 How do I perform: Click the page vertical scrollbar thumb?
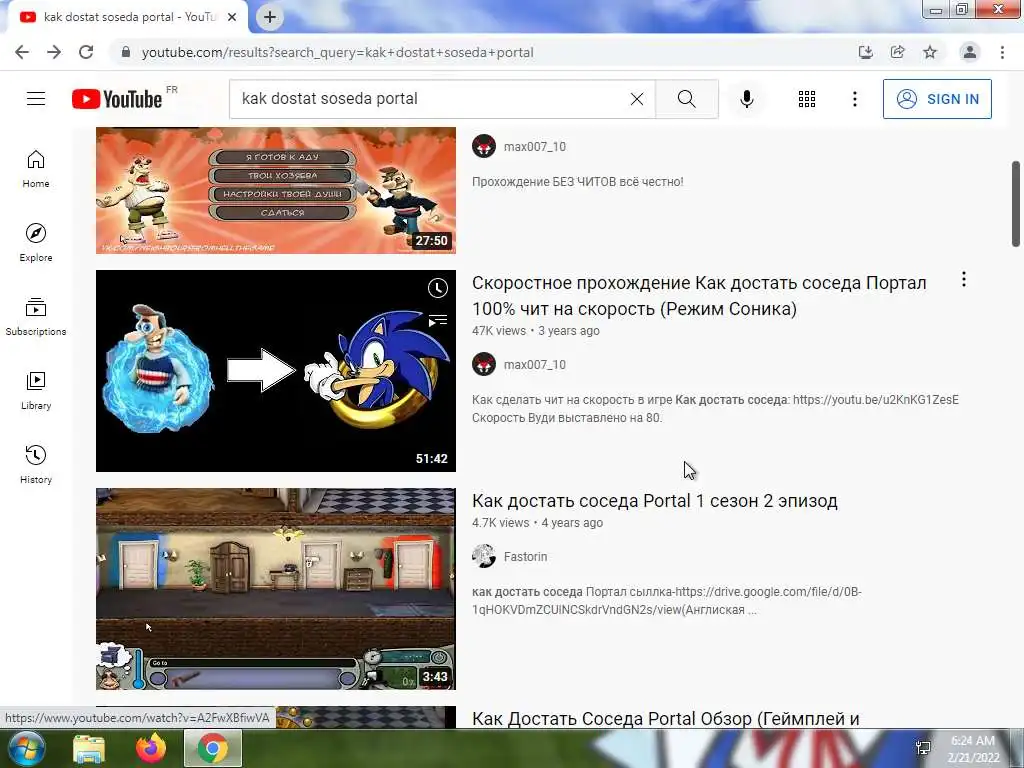tap(1016, 204)
